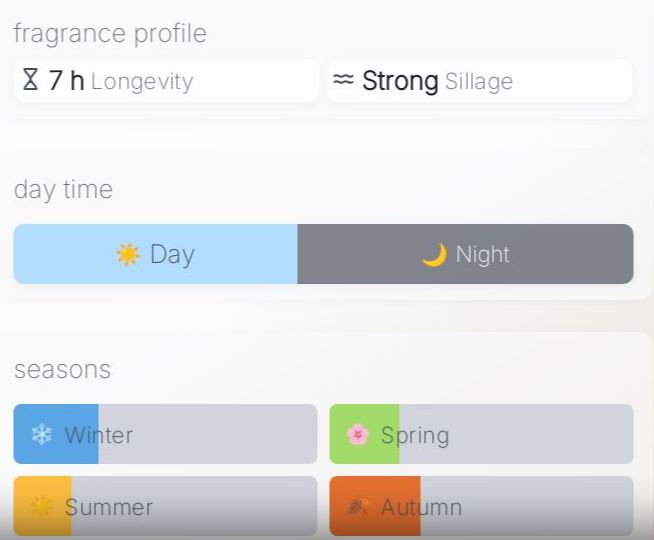Click the Summer sun icon
This screenshot has height=540, width=654.
pos(42,507)
